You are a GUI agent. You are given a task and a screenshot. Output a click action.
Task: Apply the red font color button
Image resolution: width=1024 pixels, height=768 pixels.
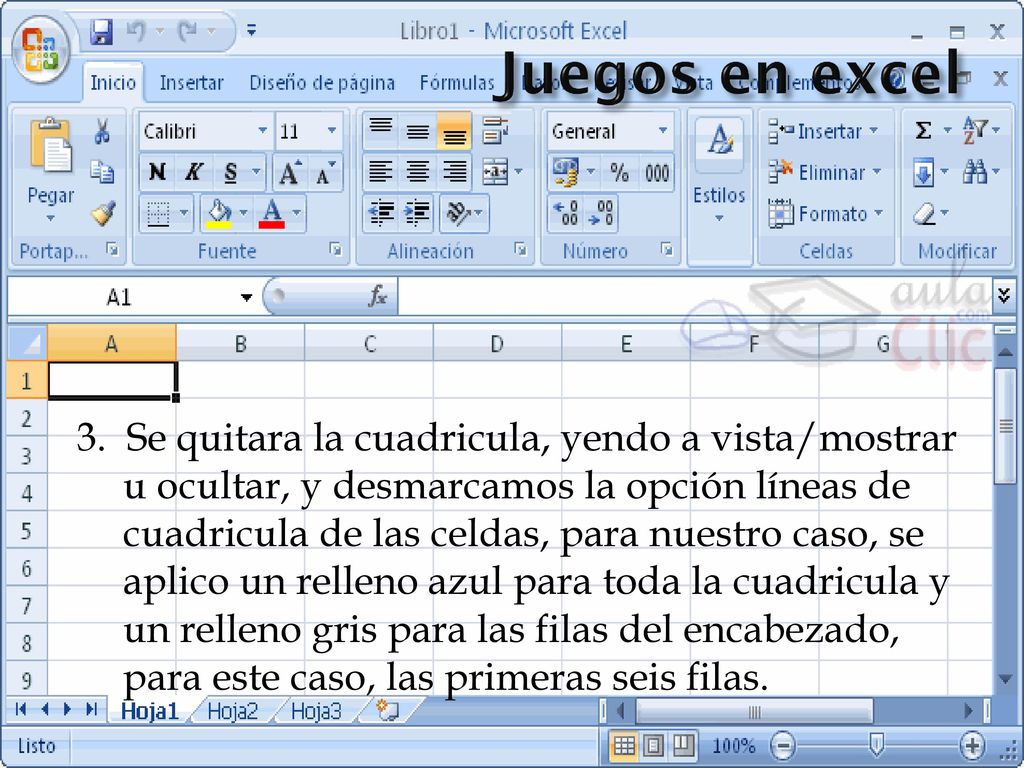tap(272, 214)
